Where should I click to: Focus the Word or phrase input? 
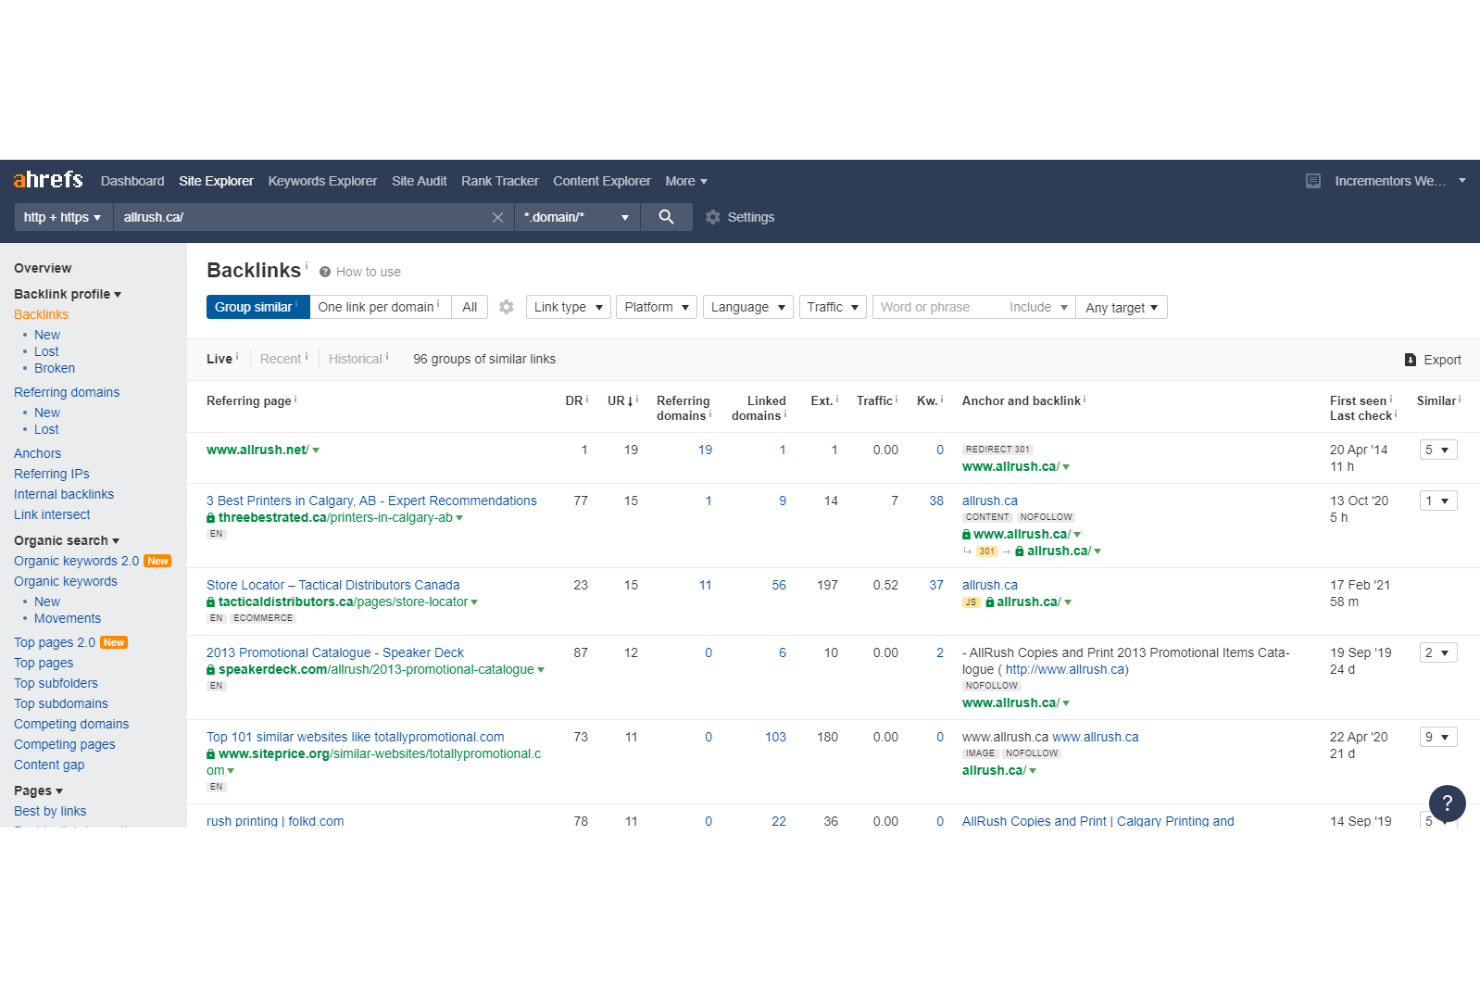(x=938, y=307)
